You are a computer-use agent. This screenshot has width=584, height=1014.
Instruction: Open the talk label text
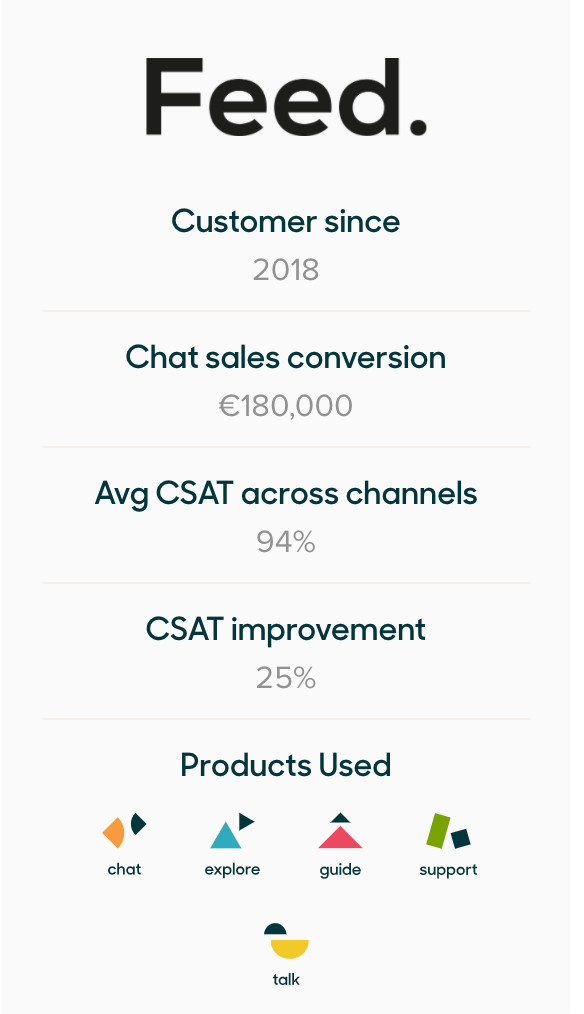point(286,979)
